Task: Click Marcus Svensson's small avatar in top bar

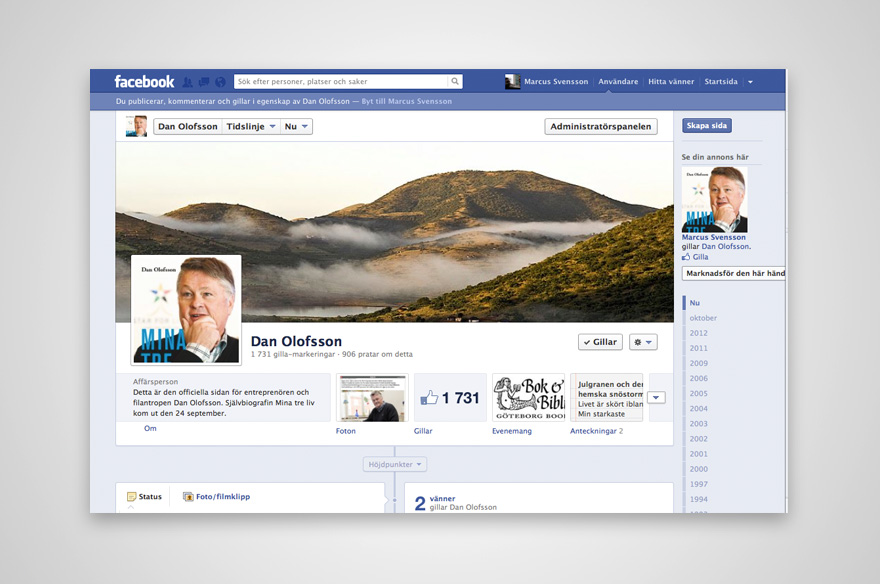Action: pos(512,82)
